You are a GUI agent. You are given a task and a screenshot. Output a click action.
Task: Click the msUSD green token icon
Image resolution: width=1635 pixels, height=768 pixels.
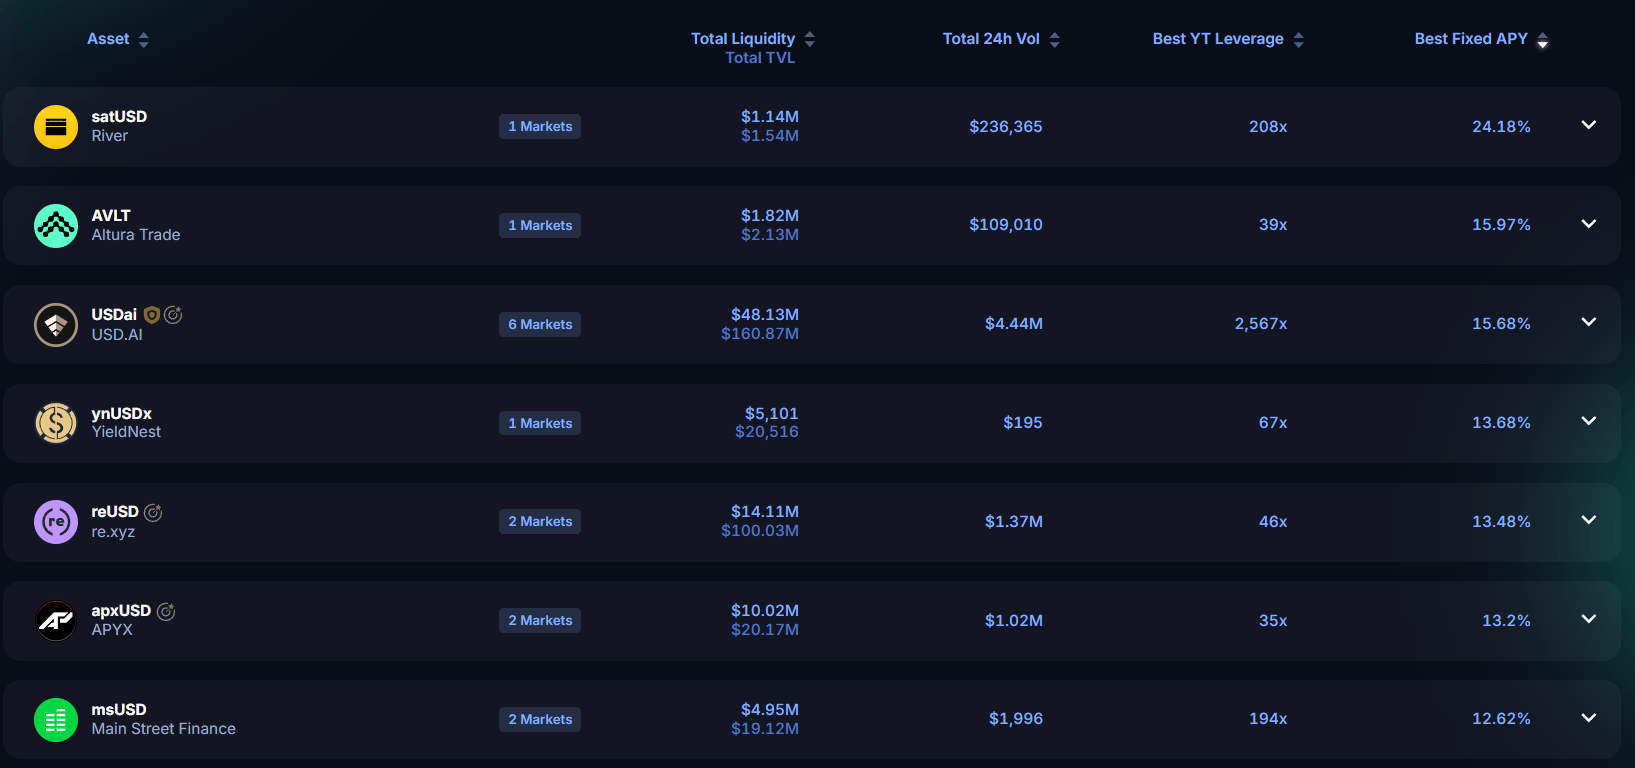coord(56,720)
